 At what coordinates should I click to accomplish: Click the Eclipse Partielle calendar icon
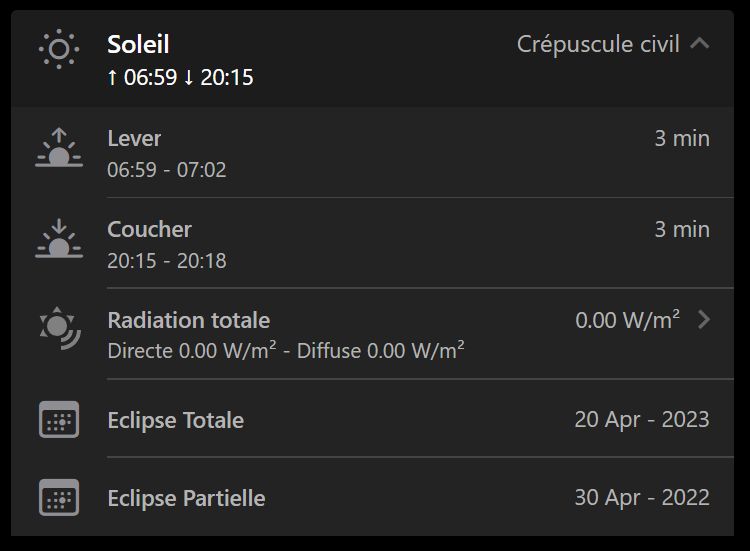tap(59, 497)
